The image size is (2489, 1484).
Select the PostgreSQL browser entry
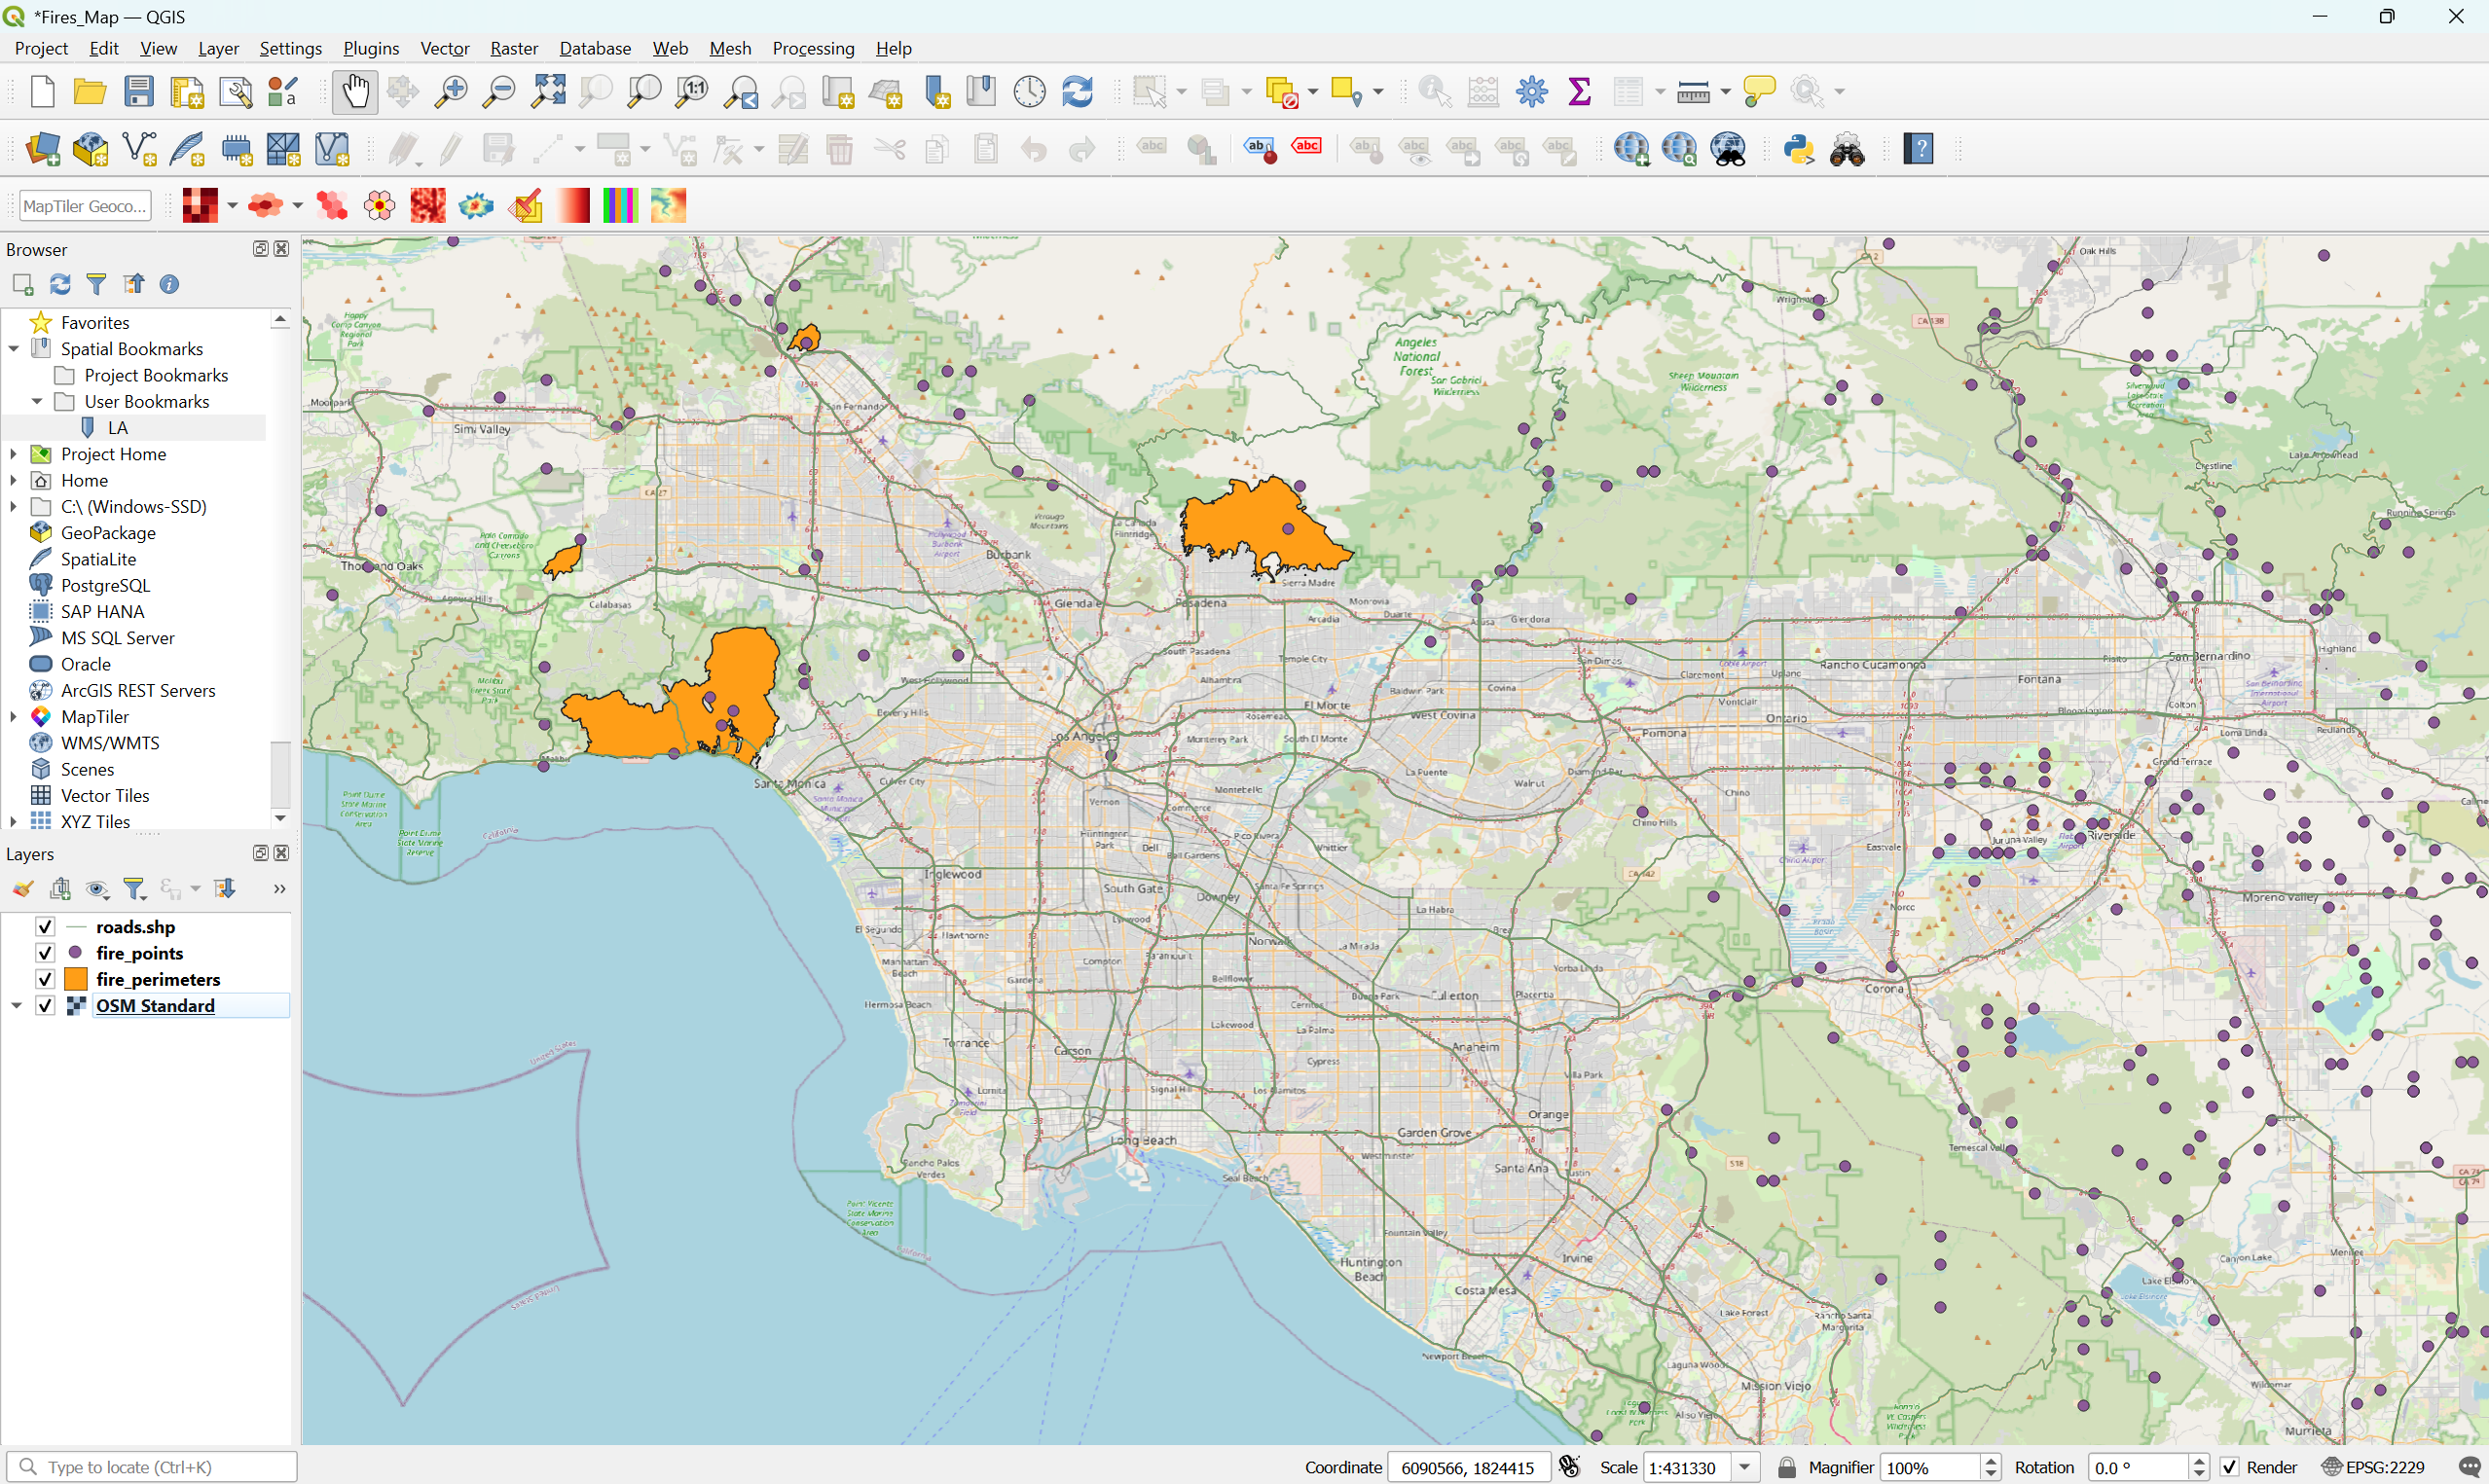click(x=105, y=585)
